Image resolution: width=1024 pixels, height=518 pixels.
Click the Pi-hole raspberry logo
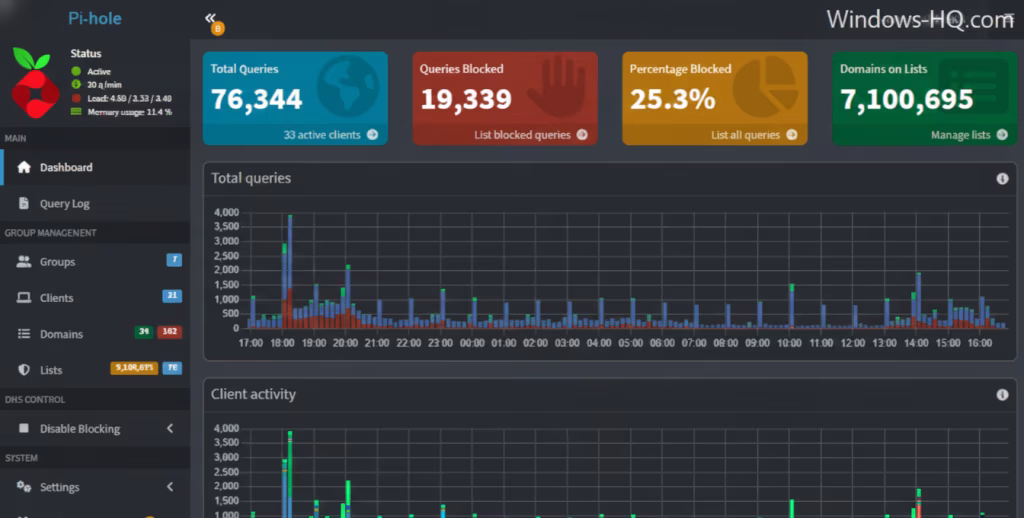[35, 83]
